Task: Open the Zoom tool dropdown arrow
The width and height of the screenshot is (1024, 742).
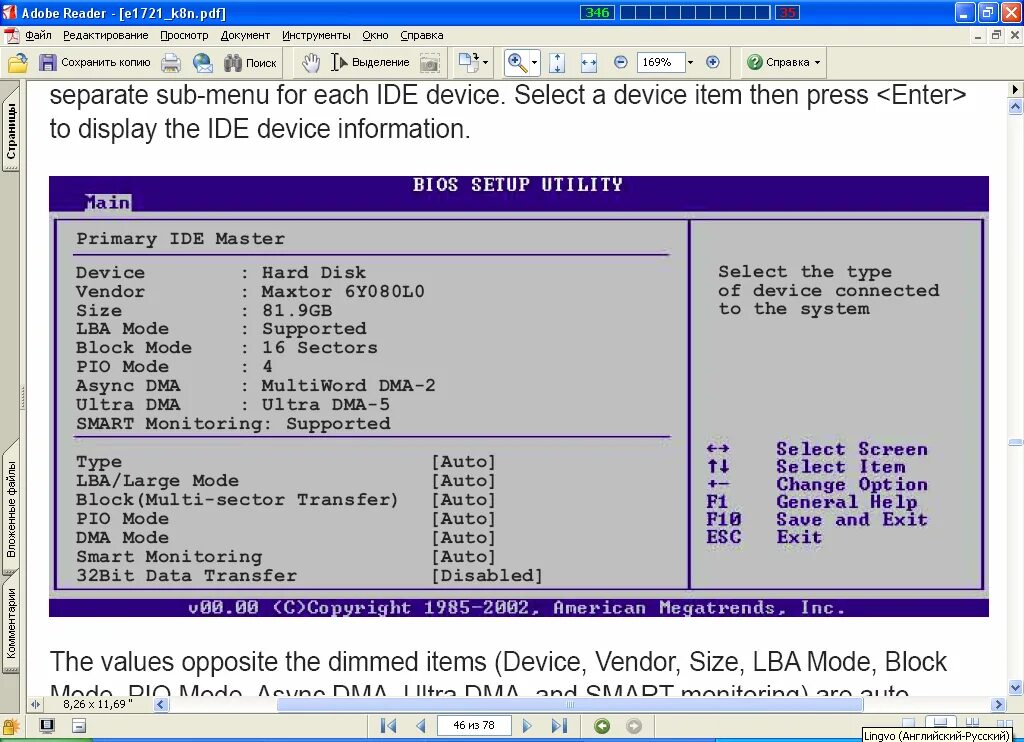Action: pos(534,63)
